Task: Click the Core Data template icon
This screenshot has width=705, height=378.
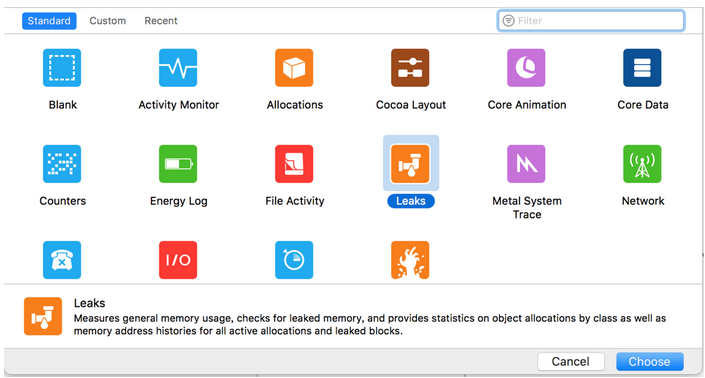Action: (642, 68)
